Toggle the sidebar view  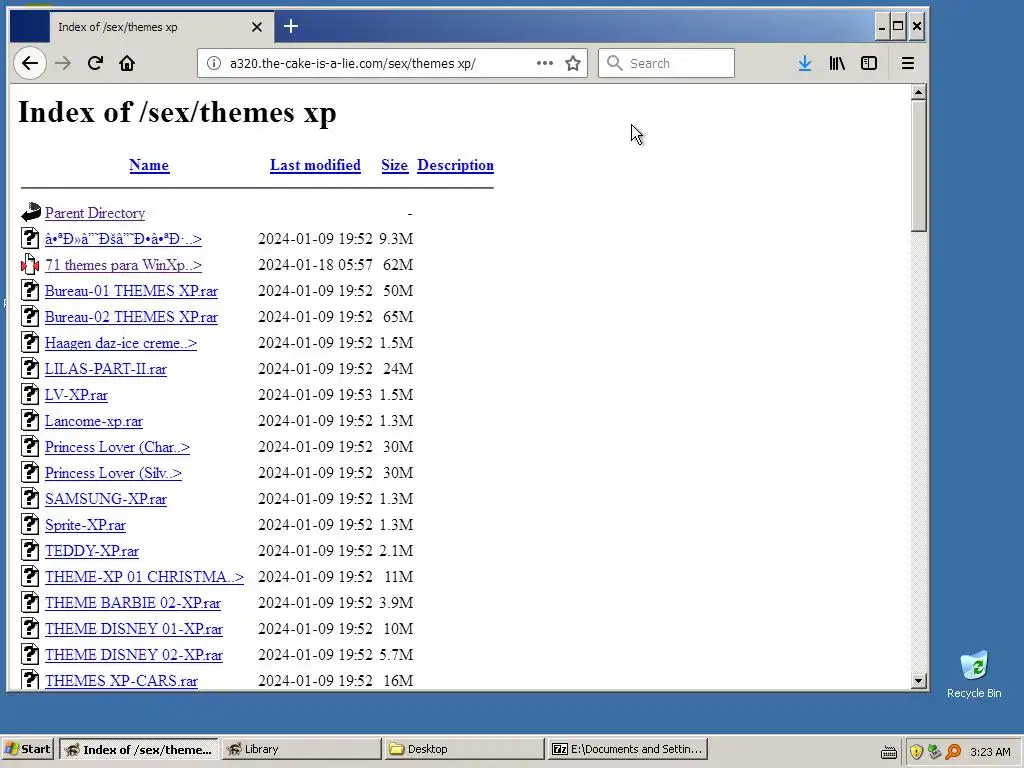(869, 63)
